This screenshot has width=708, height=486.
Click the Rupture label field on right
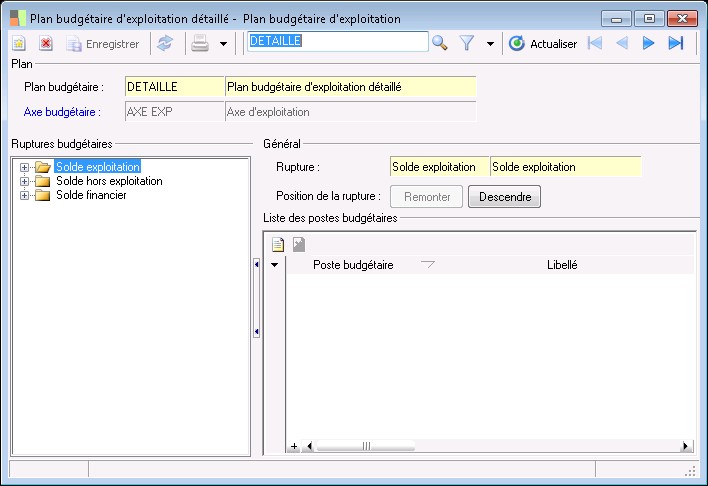coord(566,167)
